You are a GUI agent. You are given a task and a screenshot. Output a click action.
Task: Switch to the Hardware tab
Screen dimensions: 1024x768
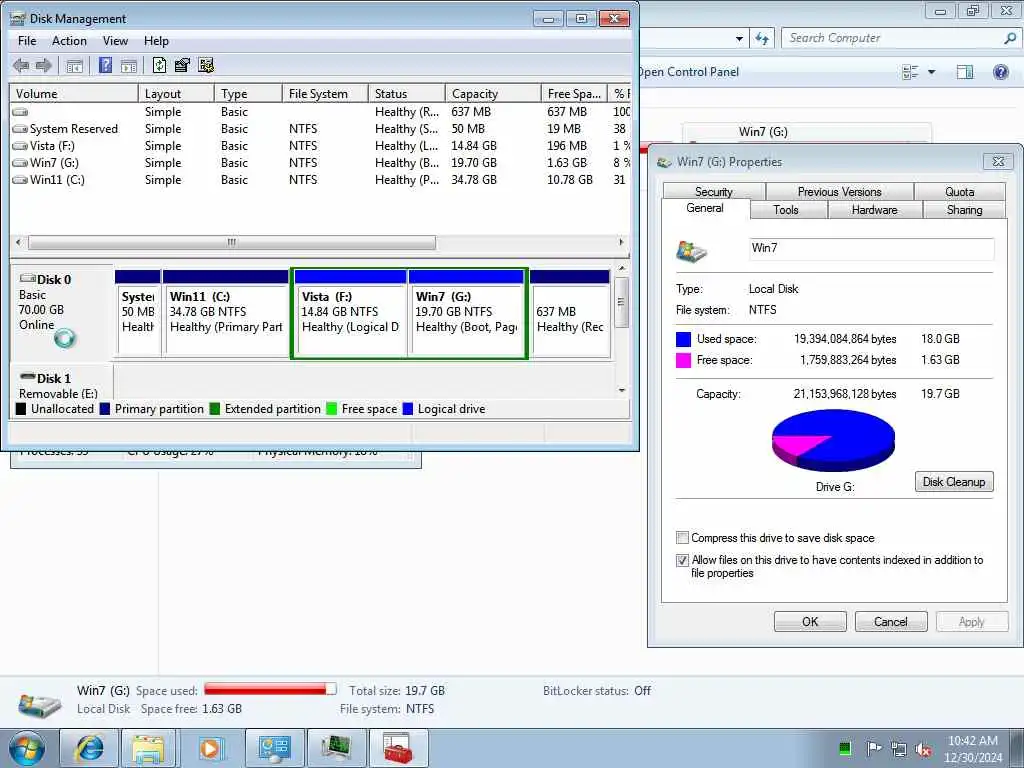point(874,210)
